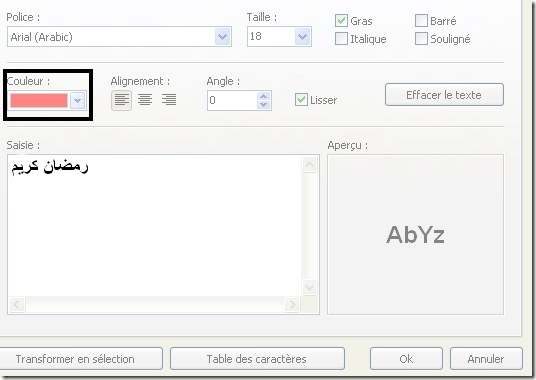The width and height of the screenshot is (536, 380).
Task: Click Saisie scrollbar down arrow
Action: click(x=310, y=287)
